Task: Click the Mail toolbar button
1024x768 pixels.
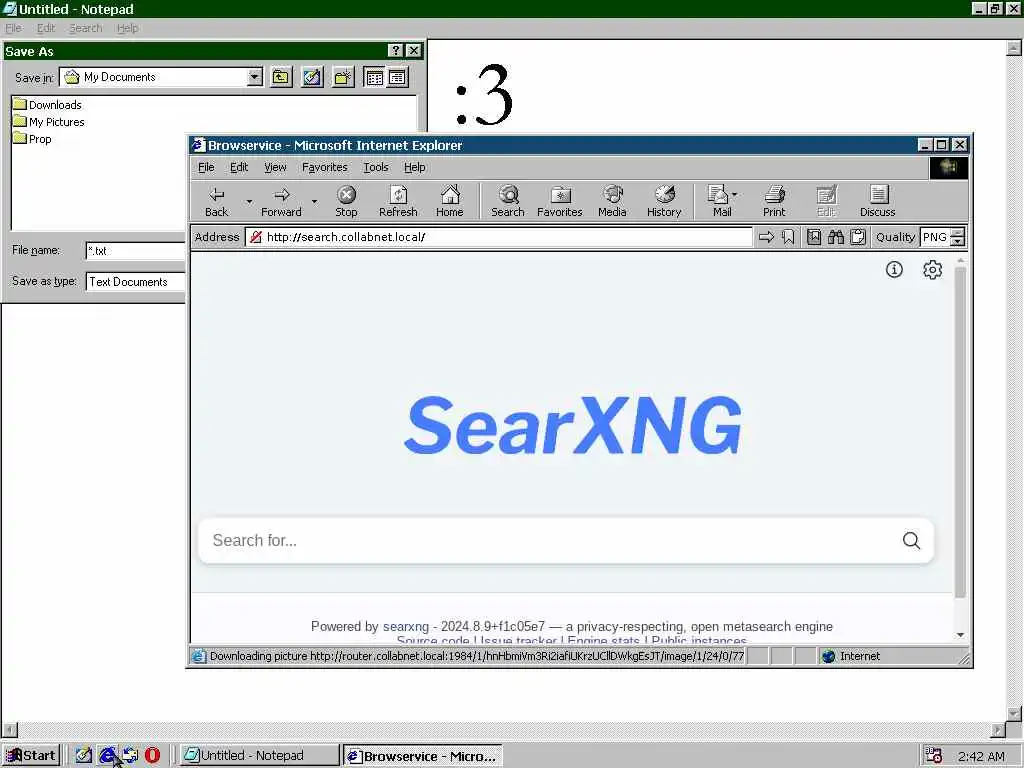Action: [718, 201]
